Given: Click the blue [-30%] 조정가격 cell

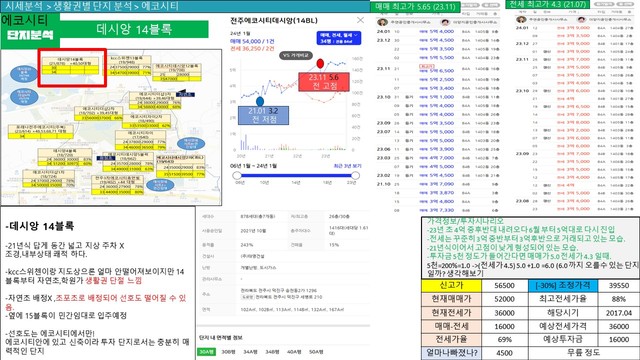Looking at the screenshot, I should 563,285.
